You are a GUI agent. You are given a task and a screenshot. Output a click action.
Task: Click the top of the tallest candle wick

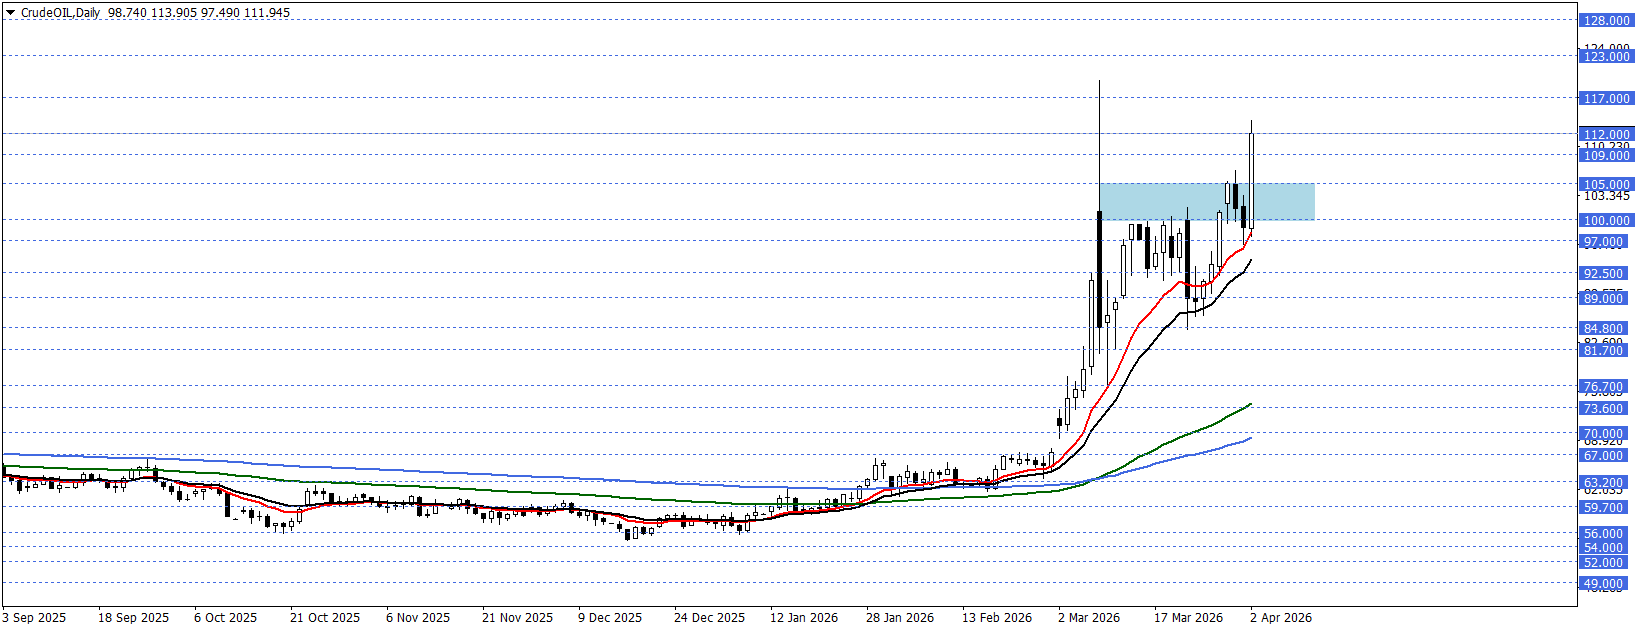click(1100, 82)
